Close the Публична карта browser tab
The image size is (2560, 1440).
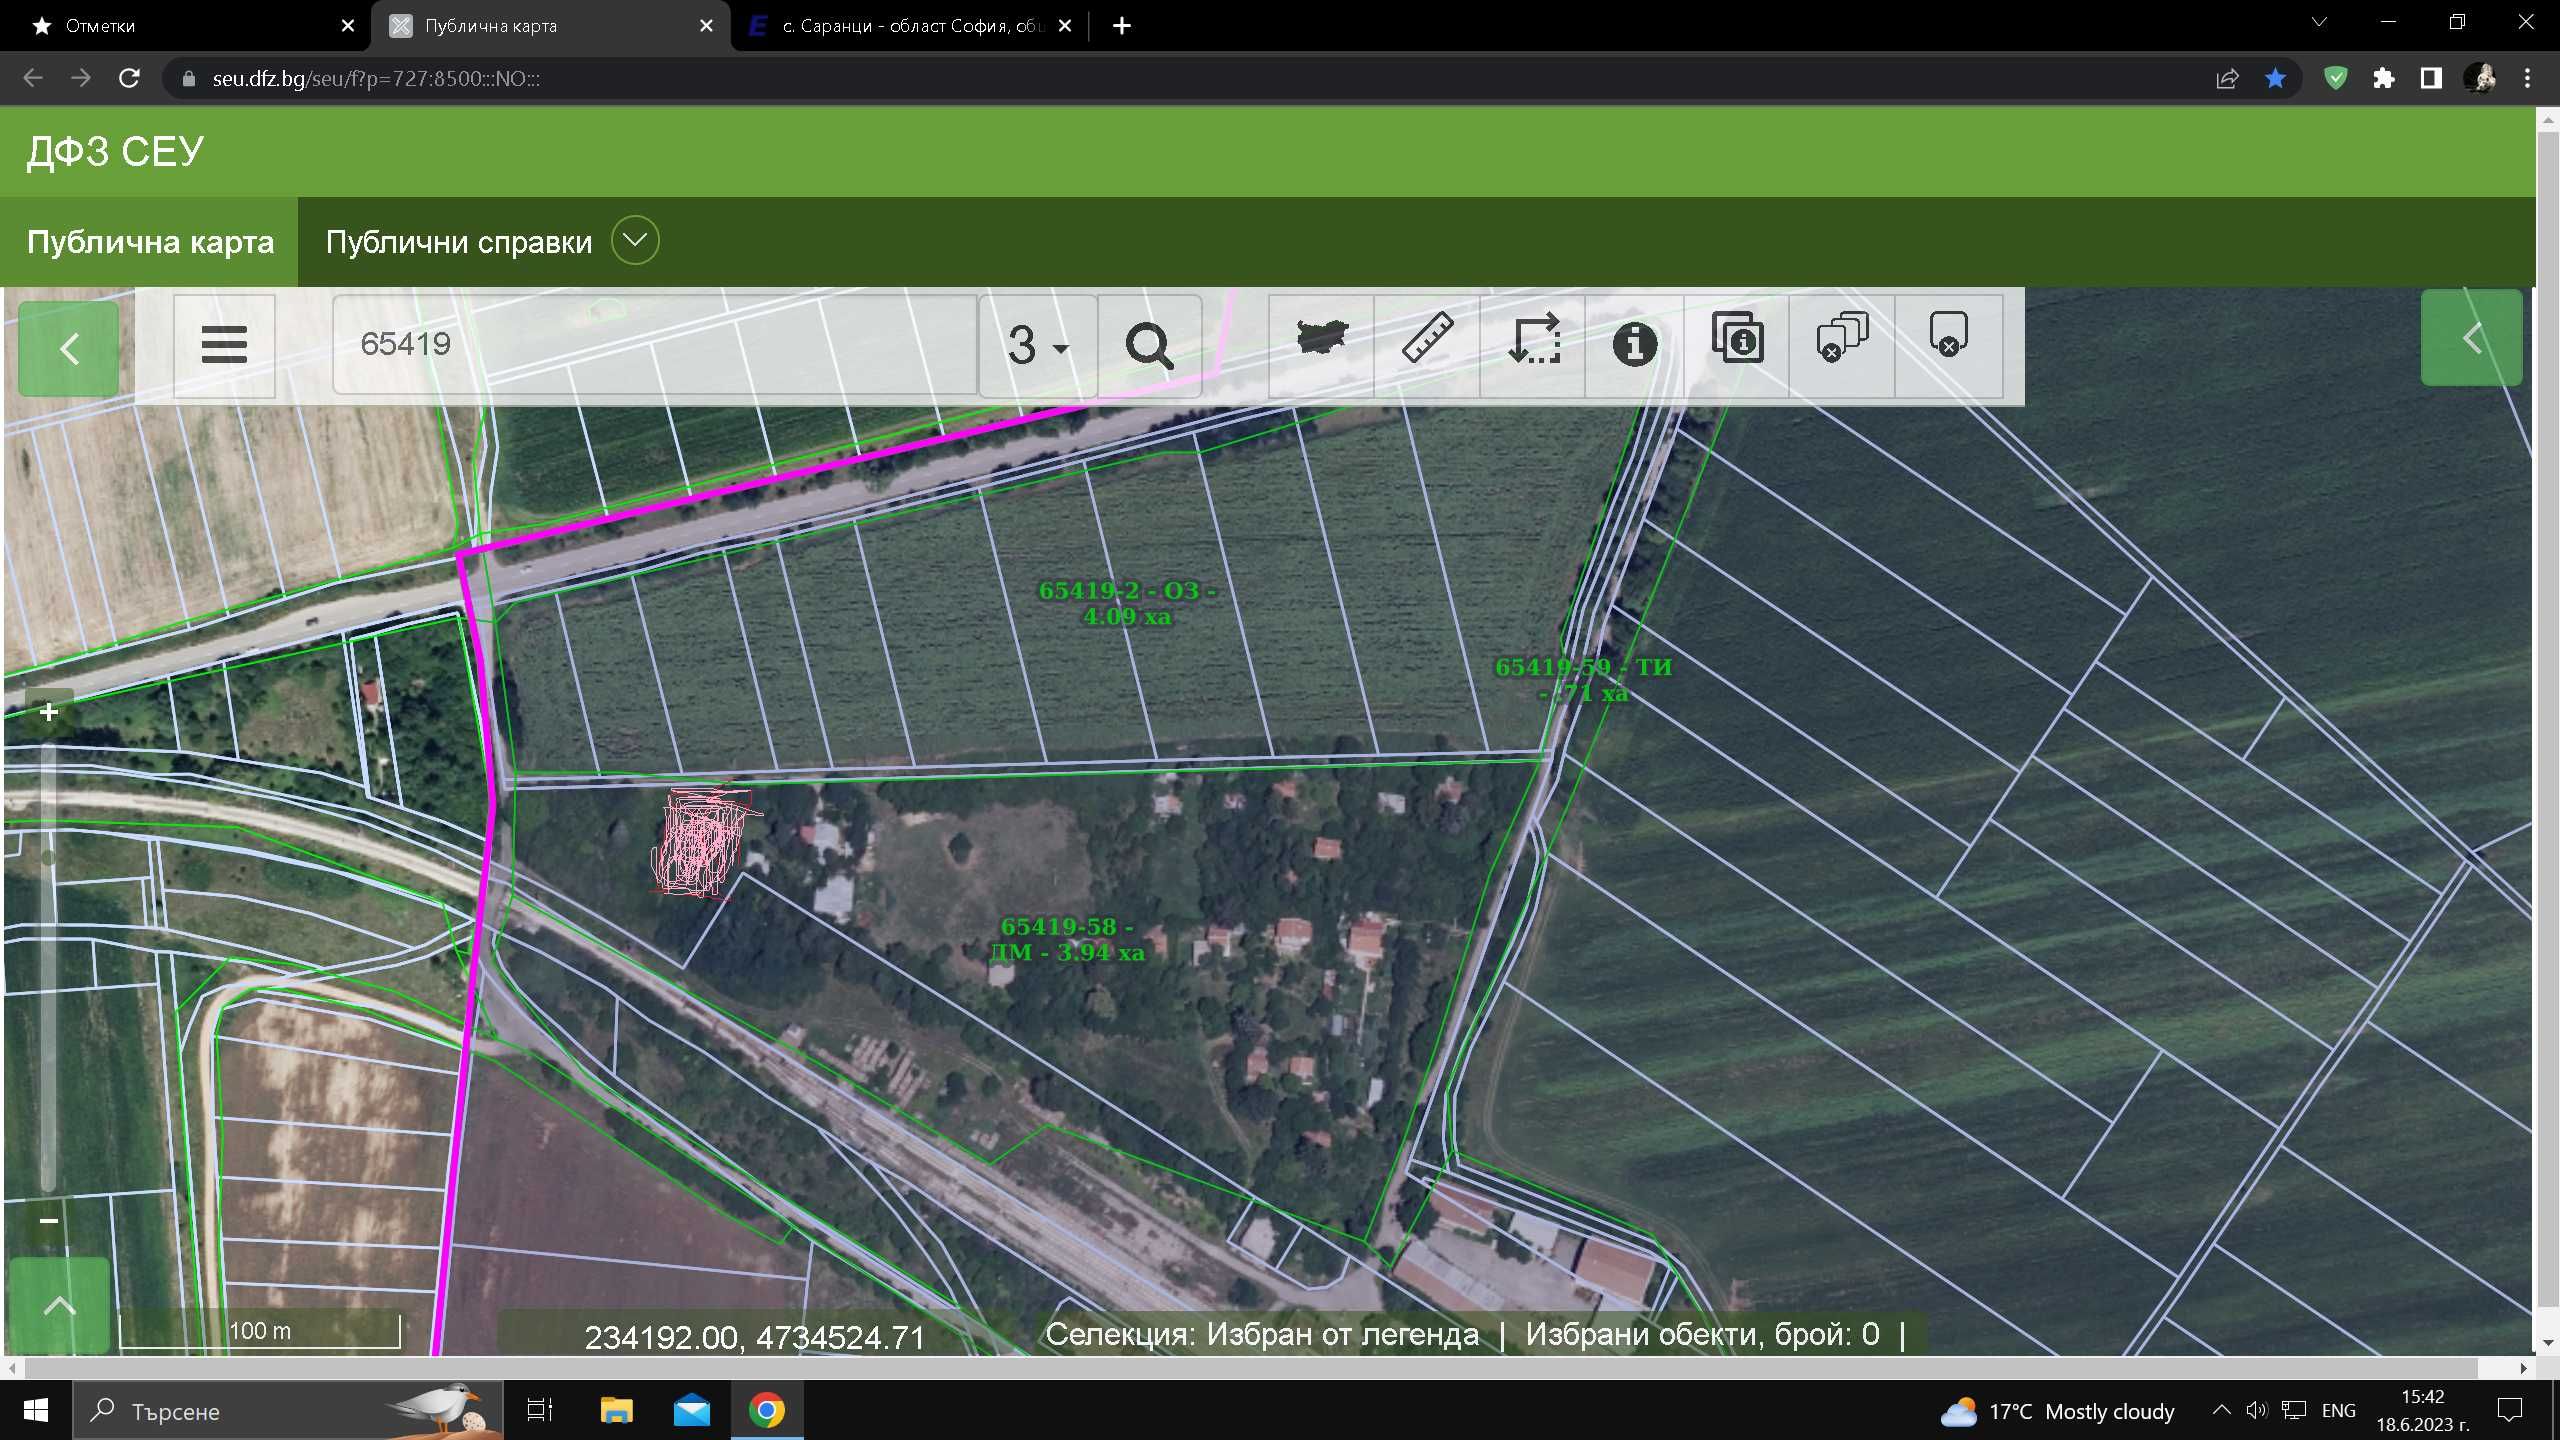click(x=706, y=26)
